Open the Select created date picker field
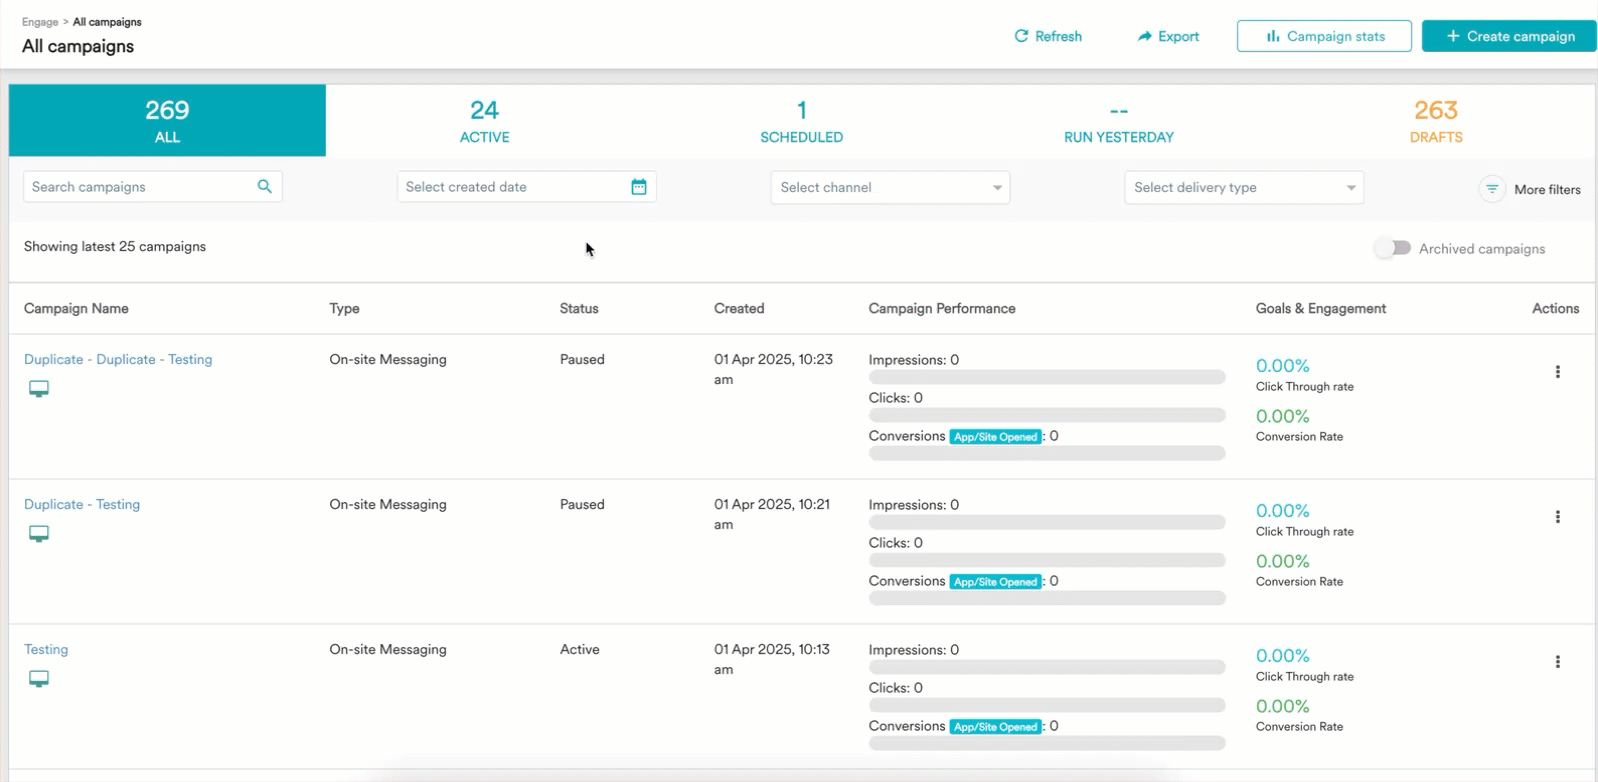1598x782 pixels. [512, 187]
